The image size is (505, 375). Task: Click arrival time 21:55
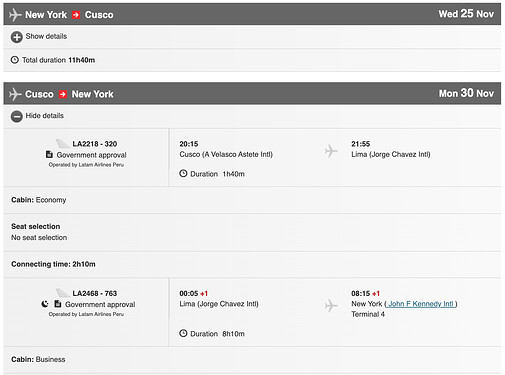point(361,144)
